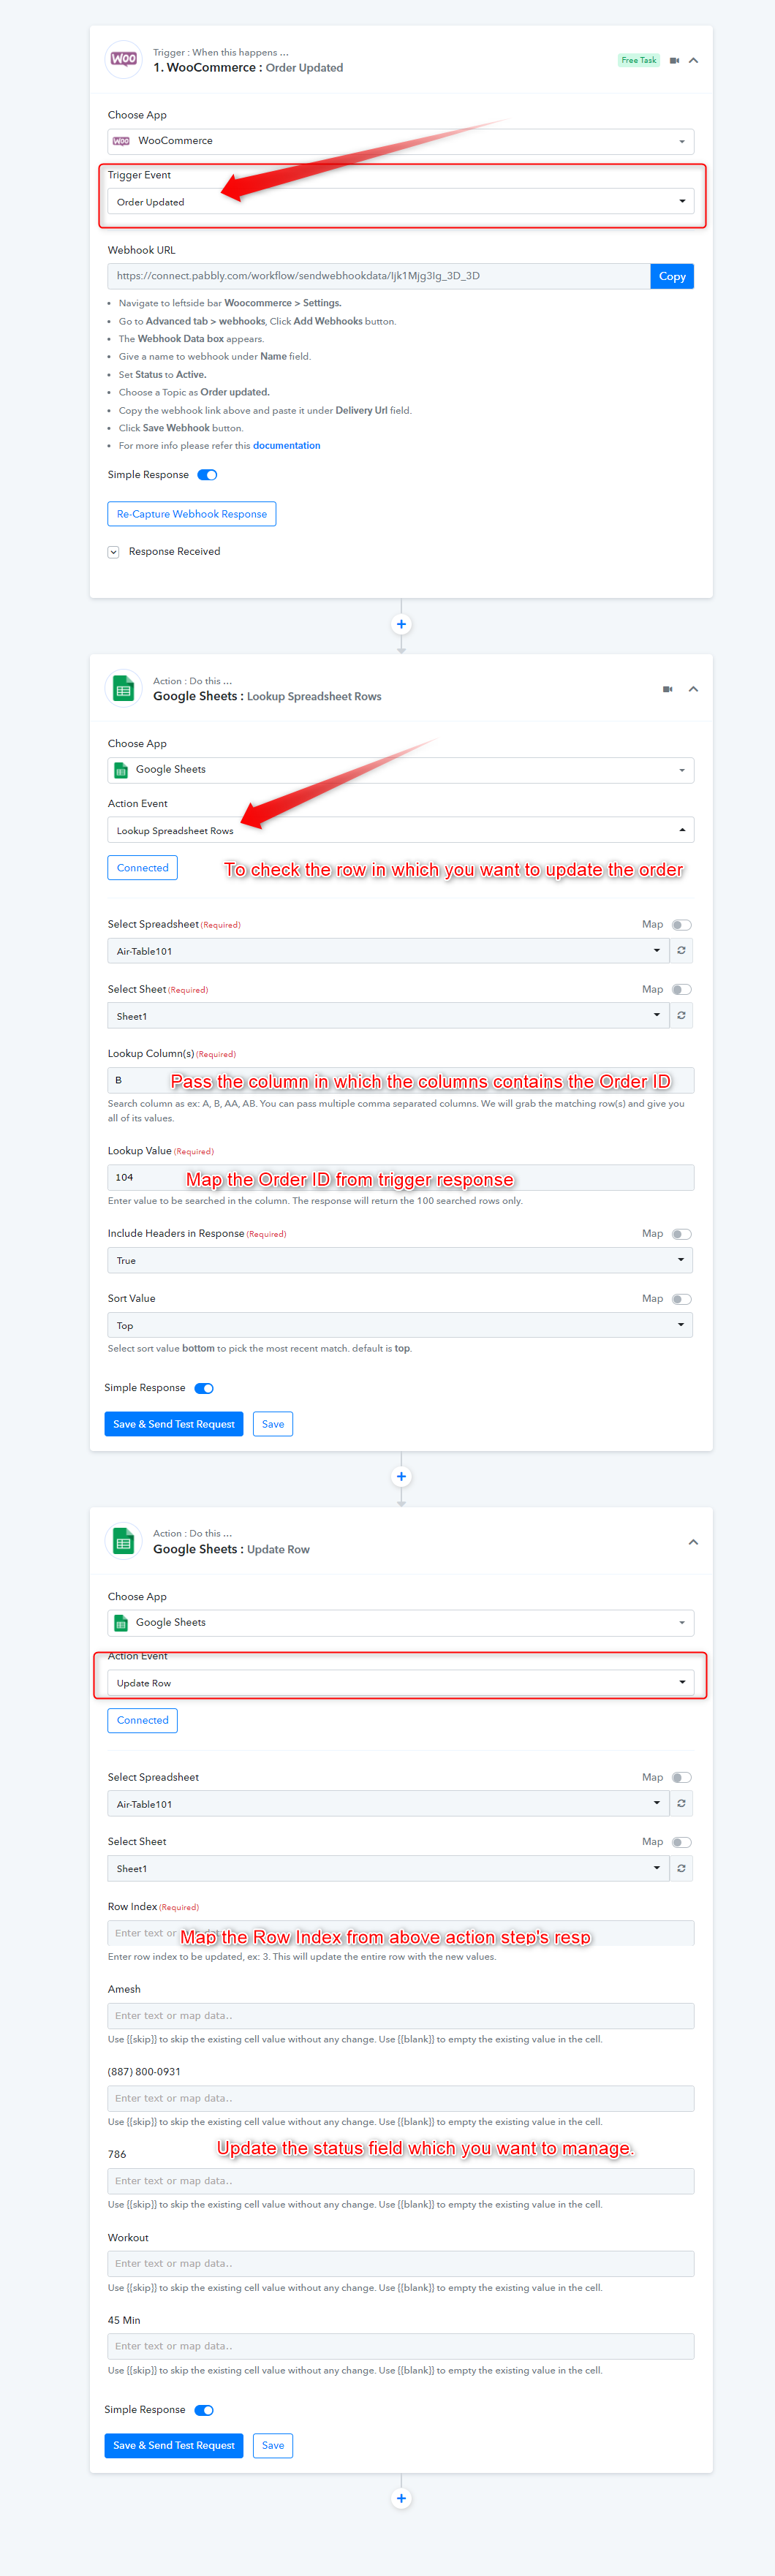This screenshot has width=775, height=2576.
Task: Click the Connected button in the Lookup Spreadsheet Rows step
Action: [142, 868]
